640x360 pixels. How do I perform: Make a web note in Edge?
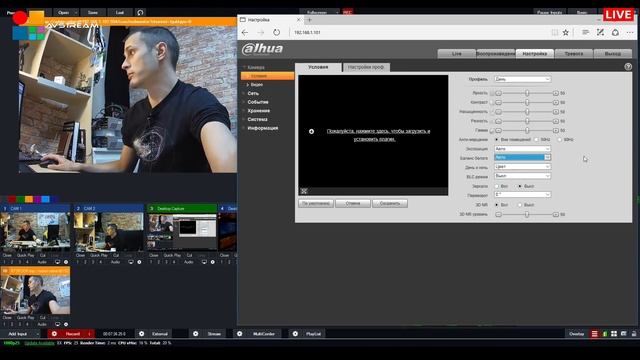point(600,32)
